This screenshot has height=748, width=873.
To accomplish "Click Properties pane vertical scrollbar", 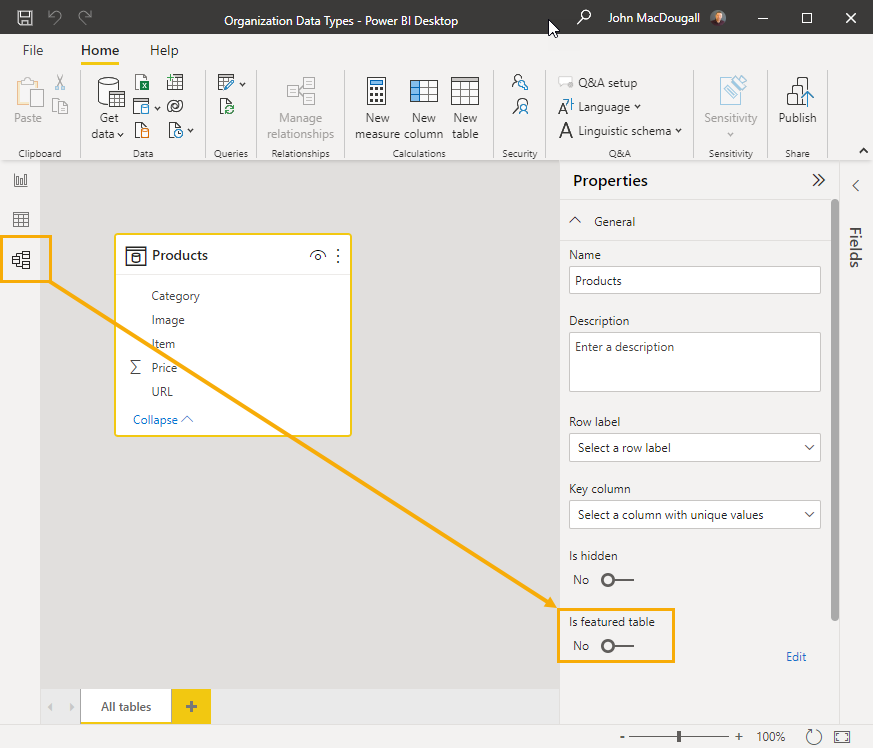I will coord(835,409).
